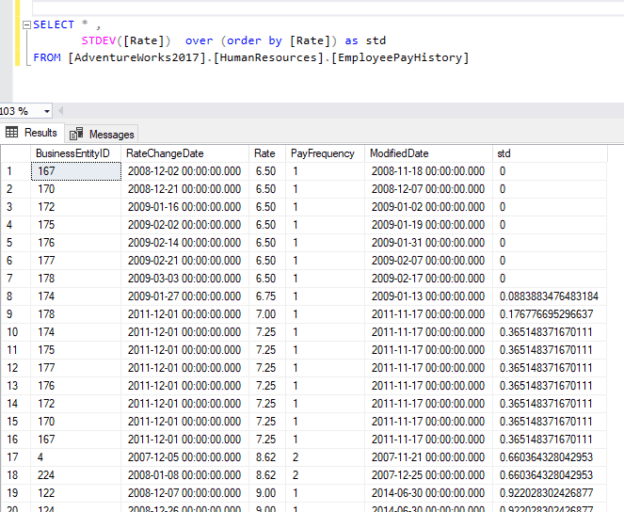Click cell 167 in row 1

pos(76,171)
